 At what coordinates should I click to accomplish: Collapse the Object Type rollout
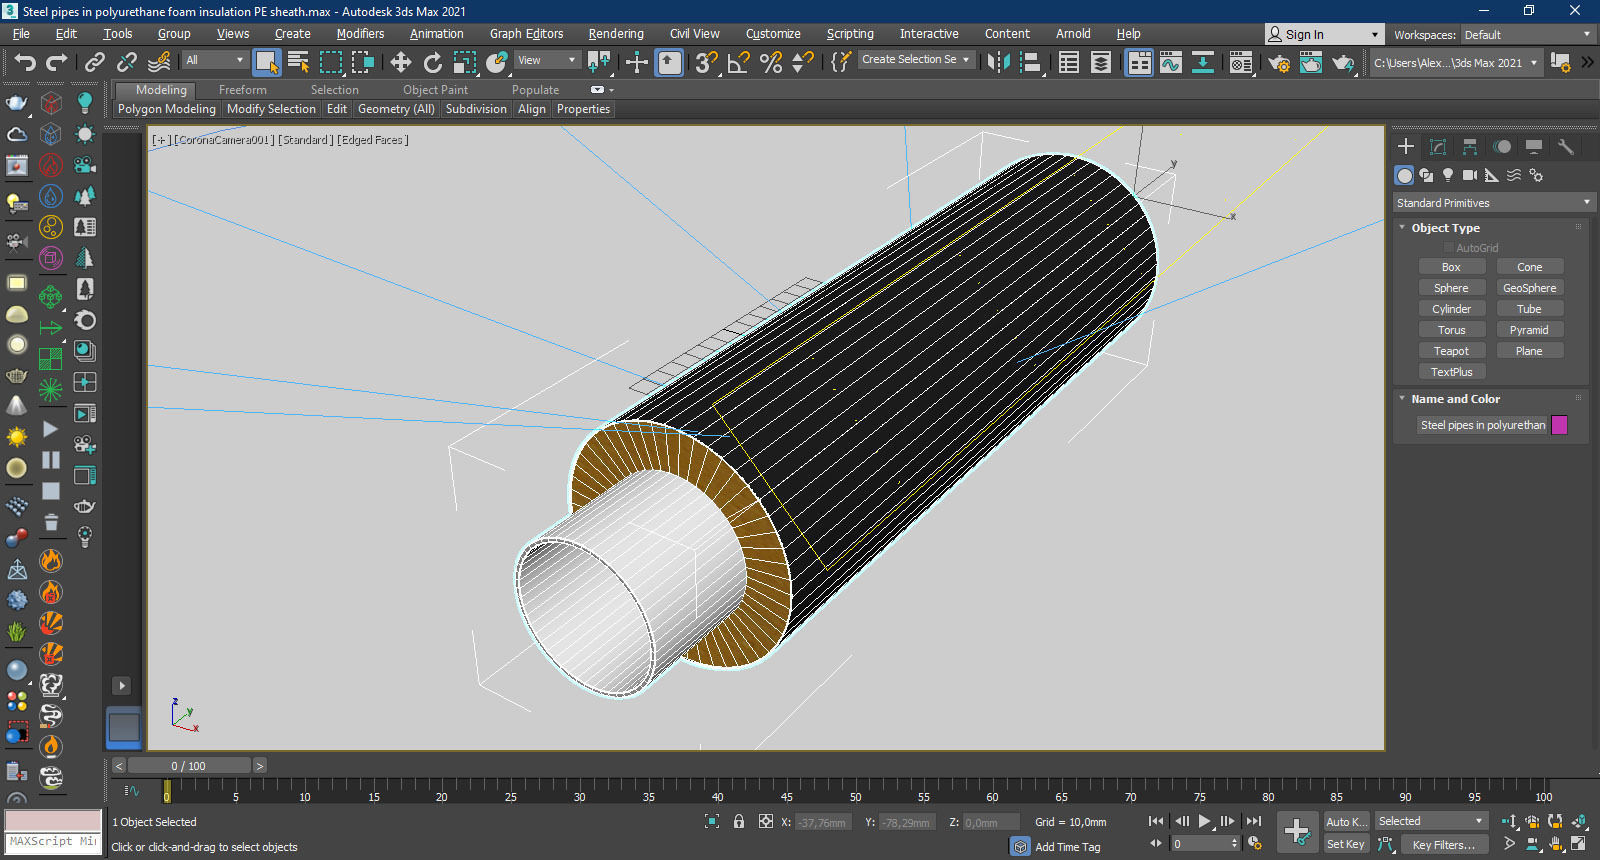point(1445,228)
